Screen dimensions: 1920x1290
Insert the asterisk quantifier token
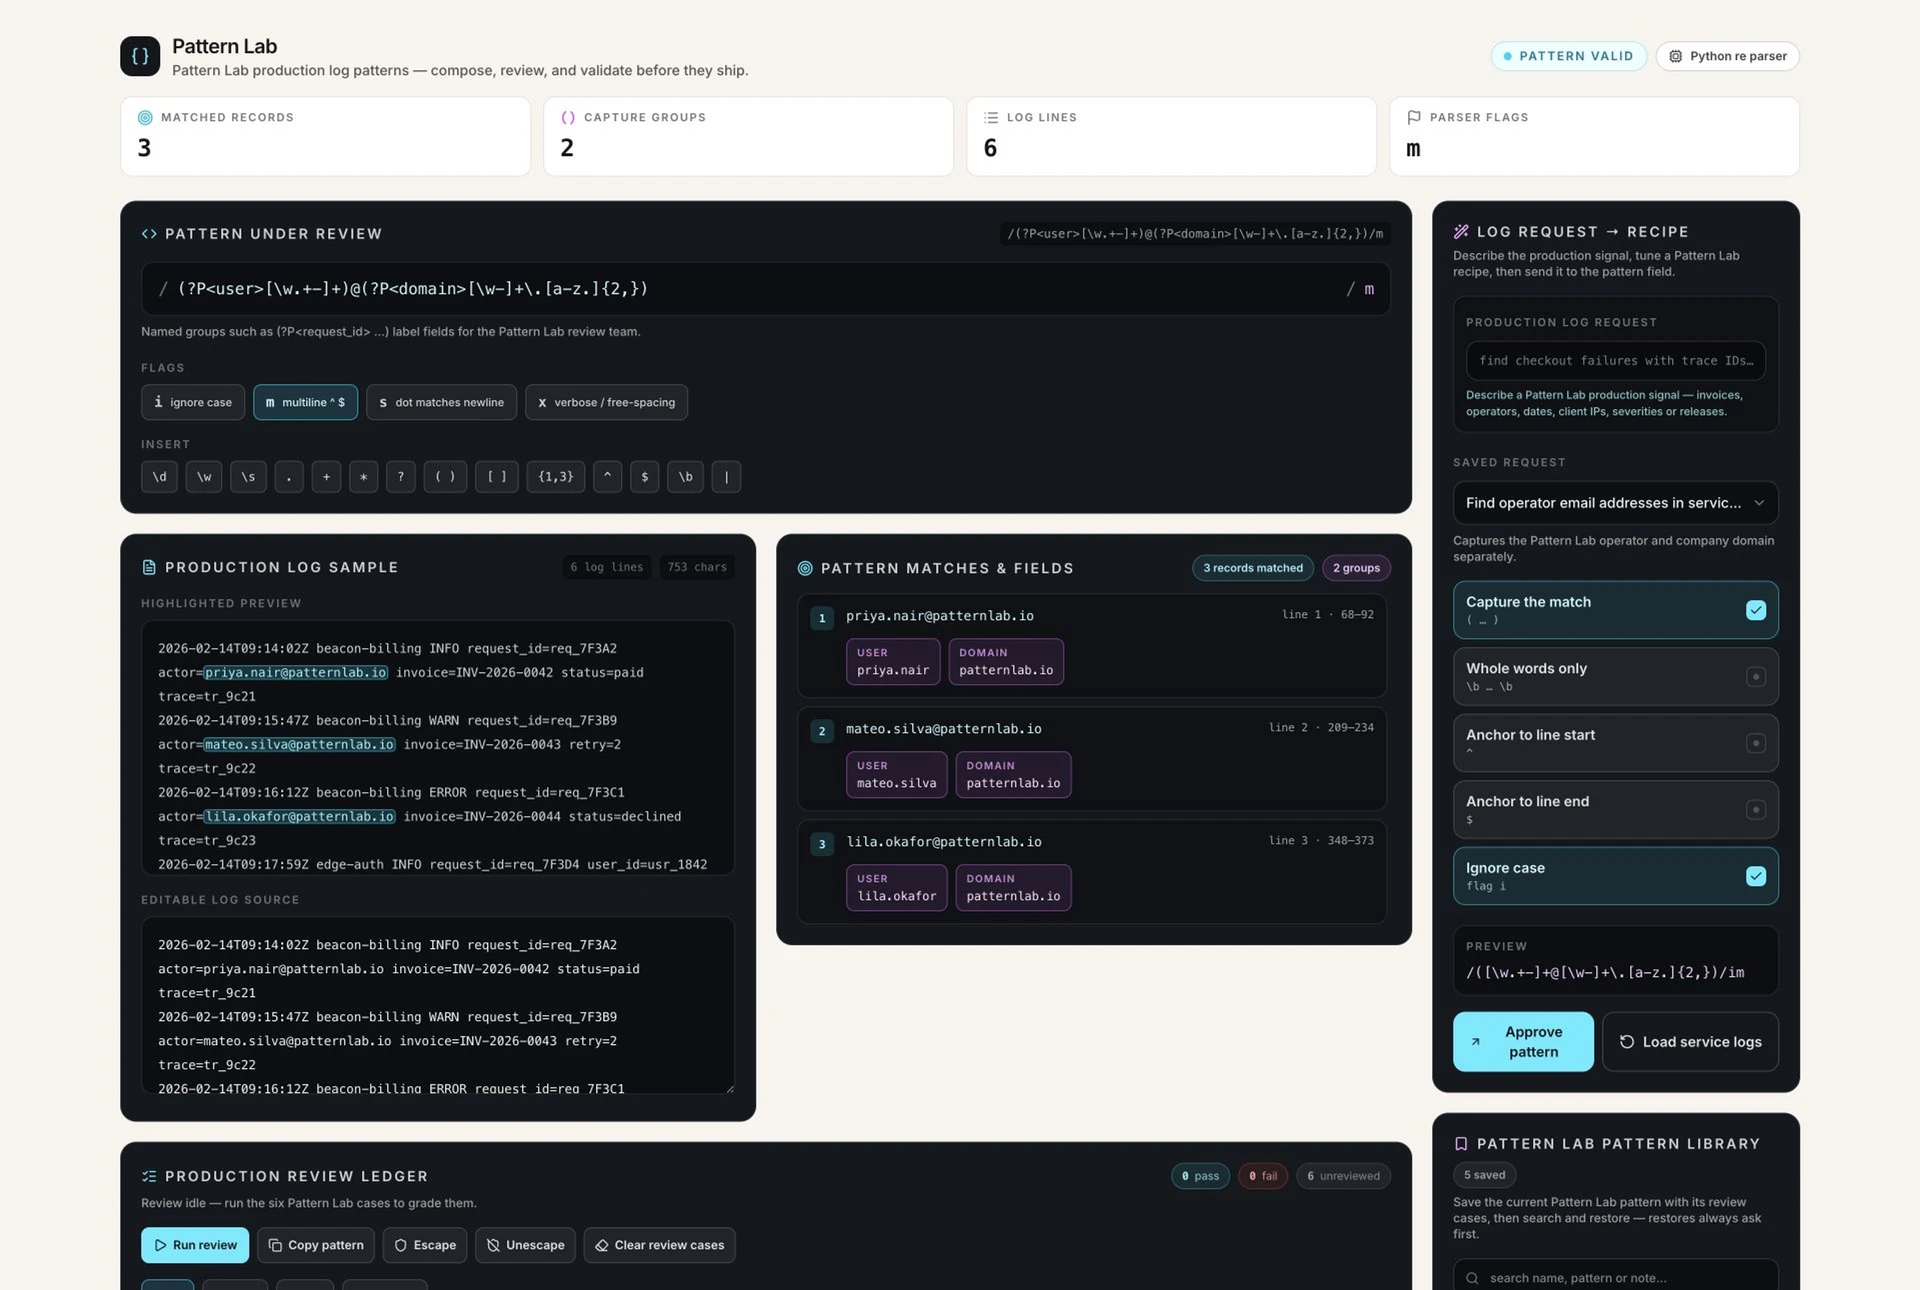(363, 477)
